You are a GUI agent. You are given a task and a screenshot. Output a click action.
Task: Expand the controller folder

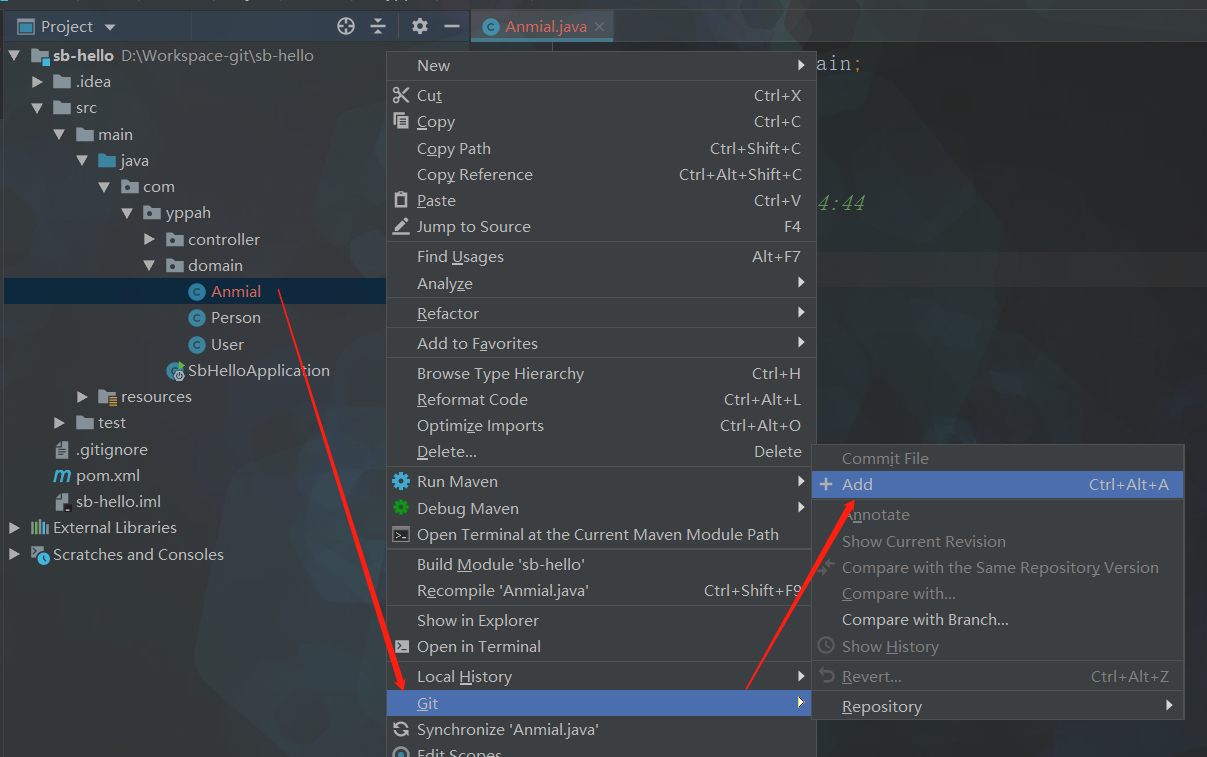149,240
